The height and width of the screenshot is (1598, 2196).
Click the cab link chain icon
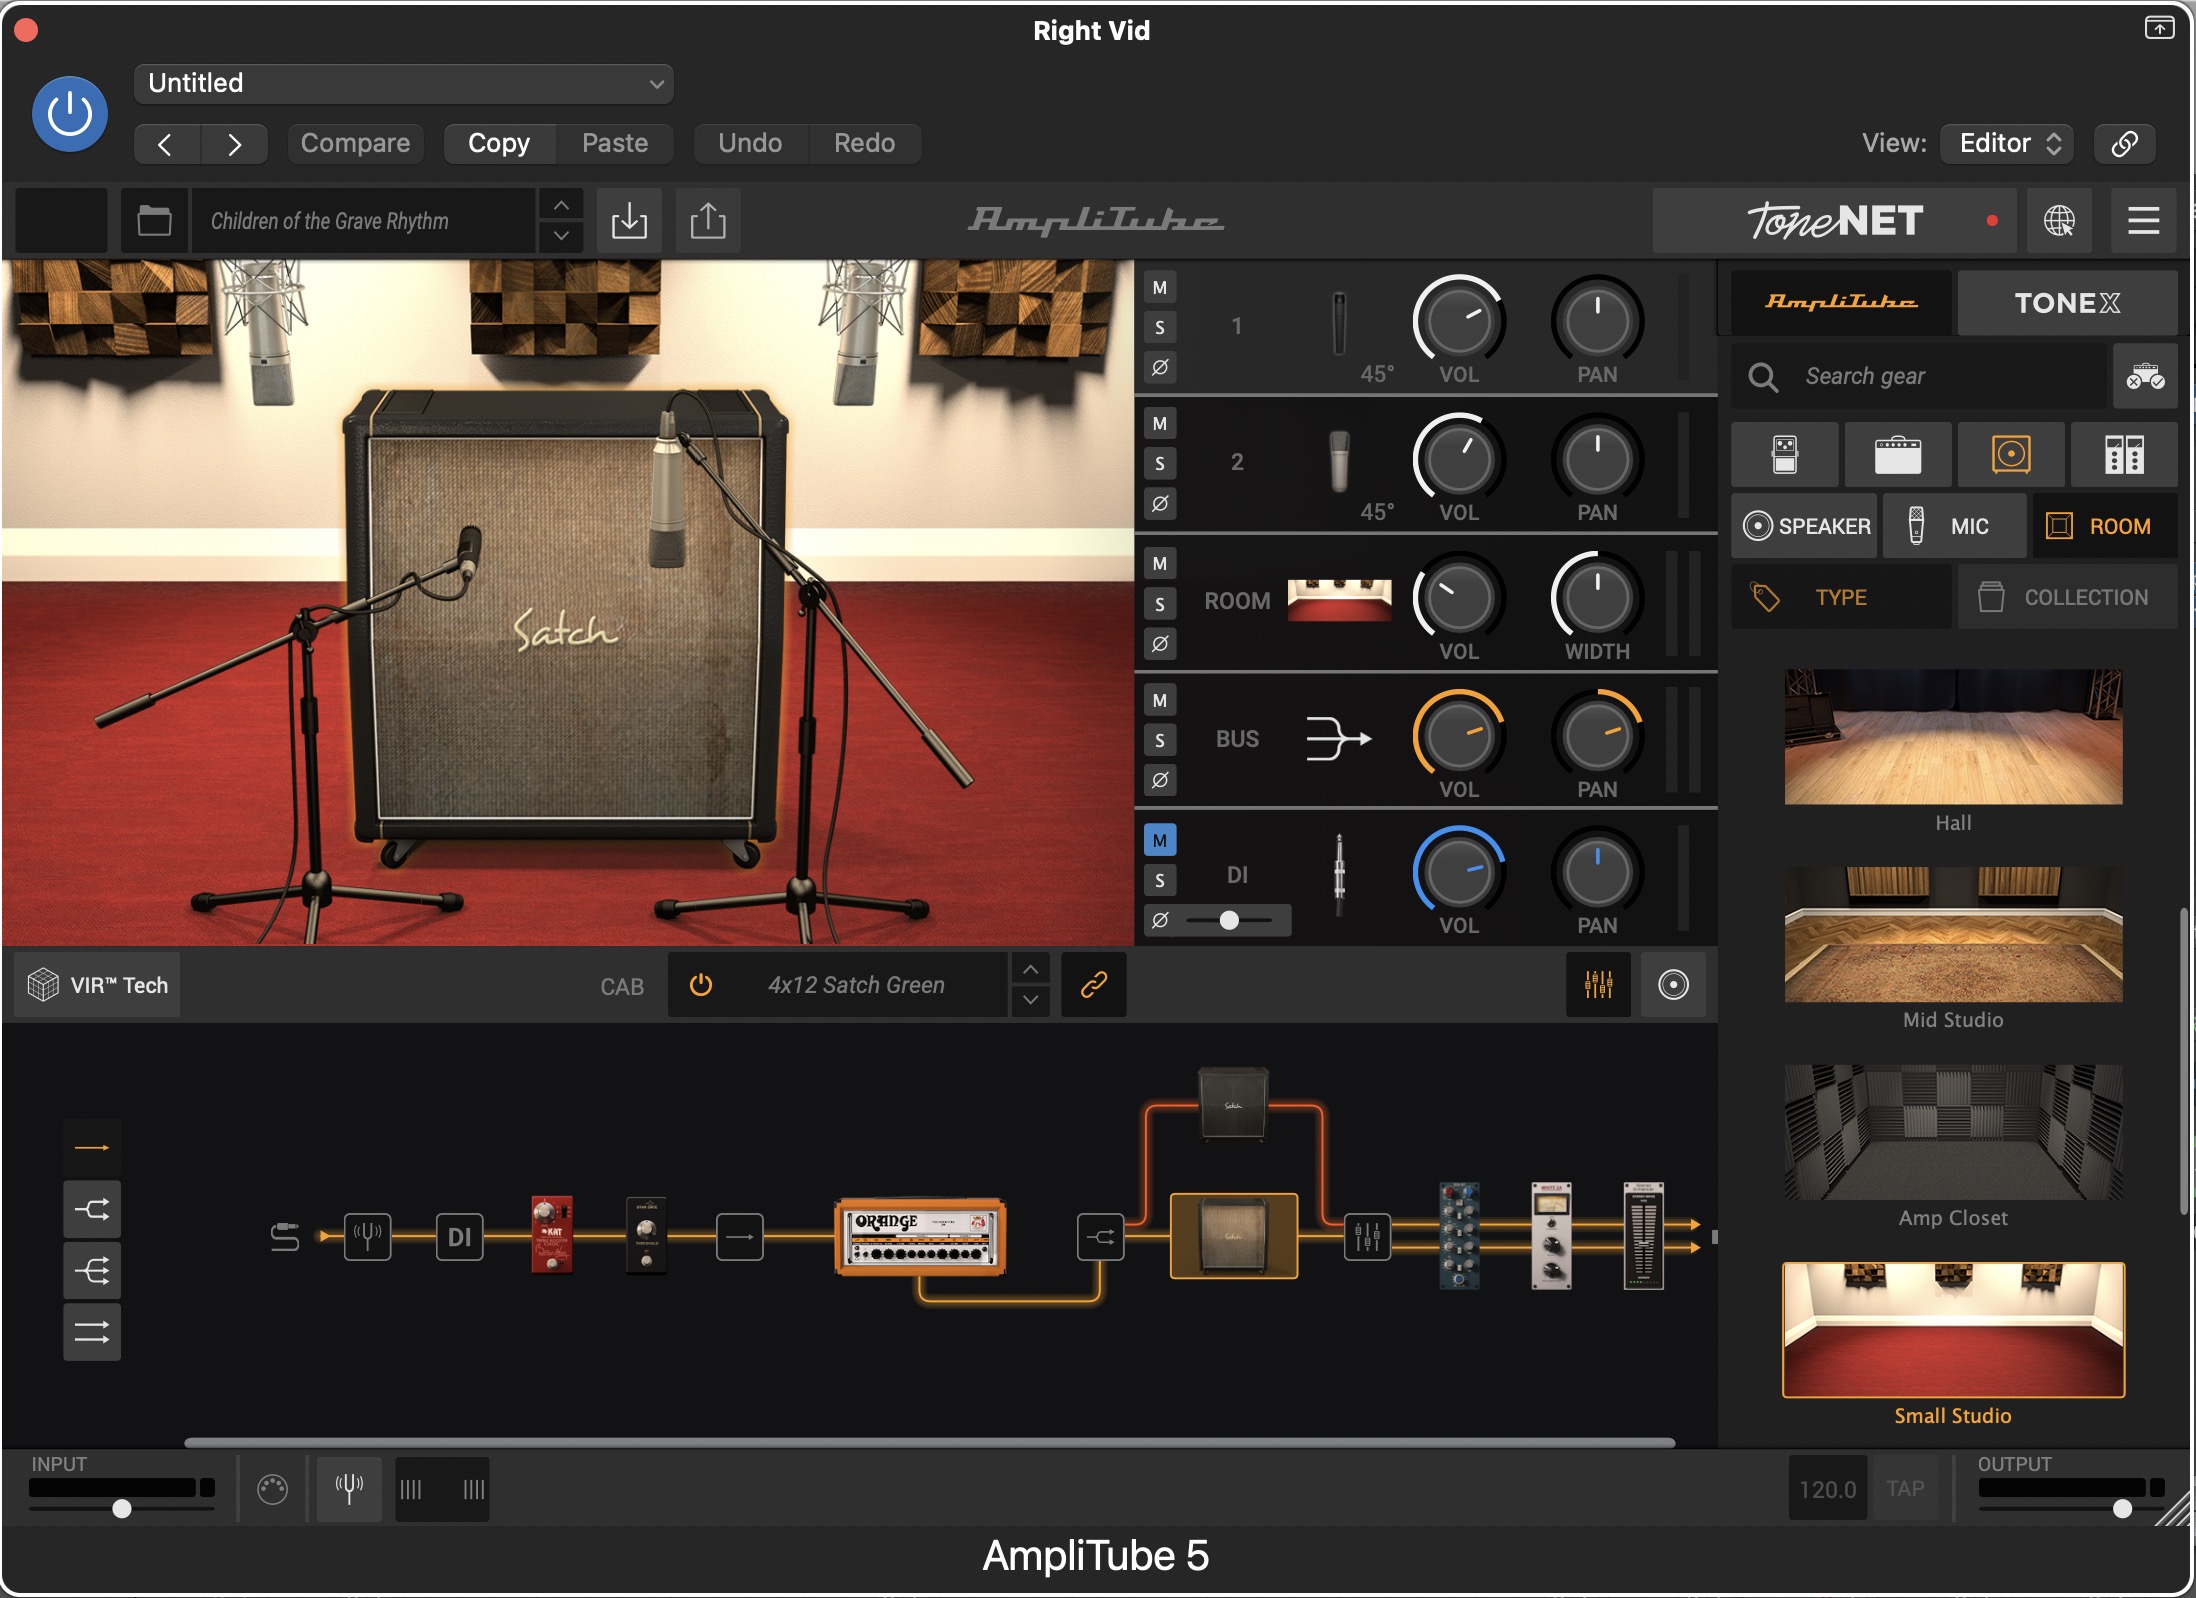[x=1093, y=985]
